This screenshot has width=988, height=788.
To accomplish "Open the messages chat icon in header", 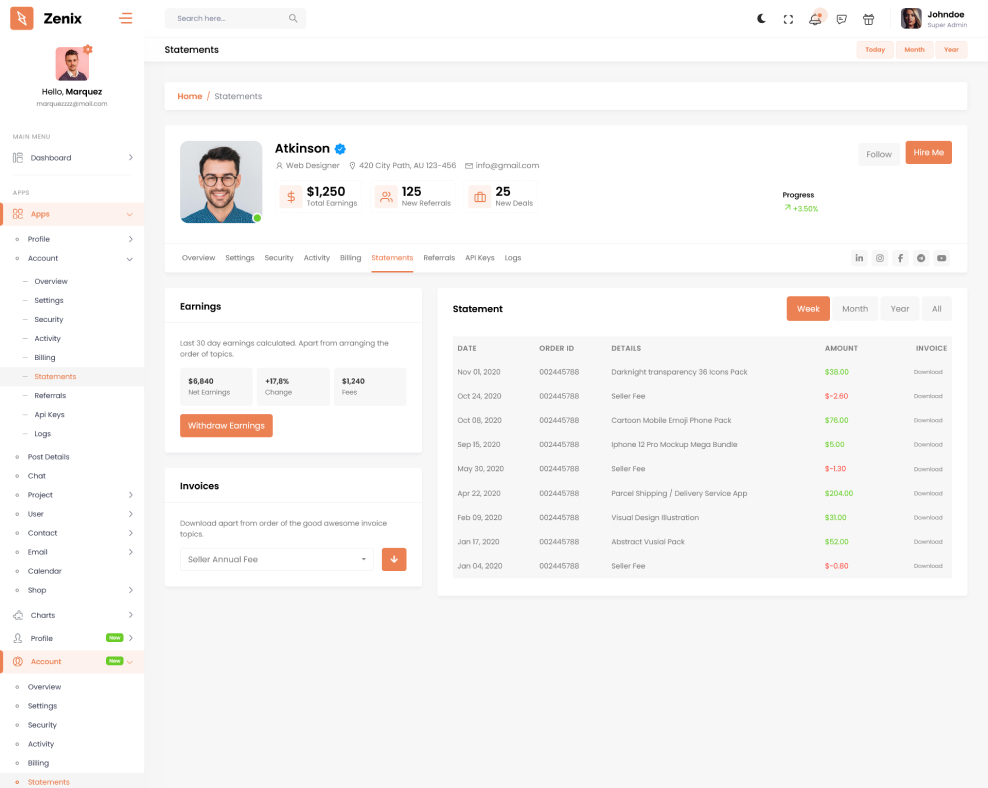I will click(842, 19).
